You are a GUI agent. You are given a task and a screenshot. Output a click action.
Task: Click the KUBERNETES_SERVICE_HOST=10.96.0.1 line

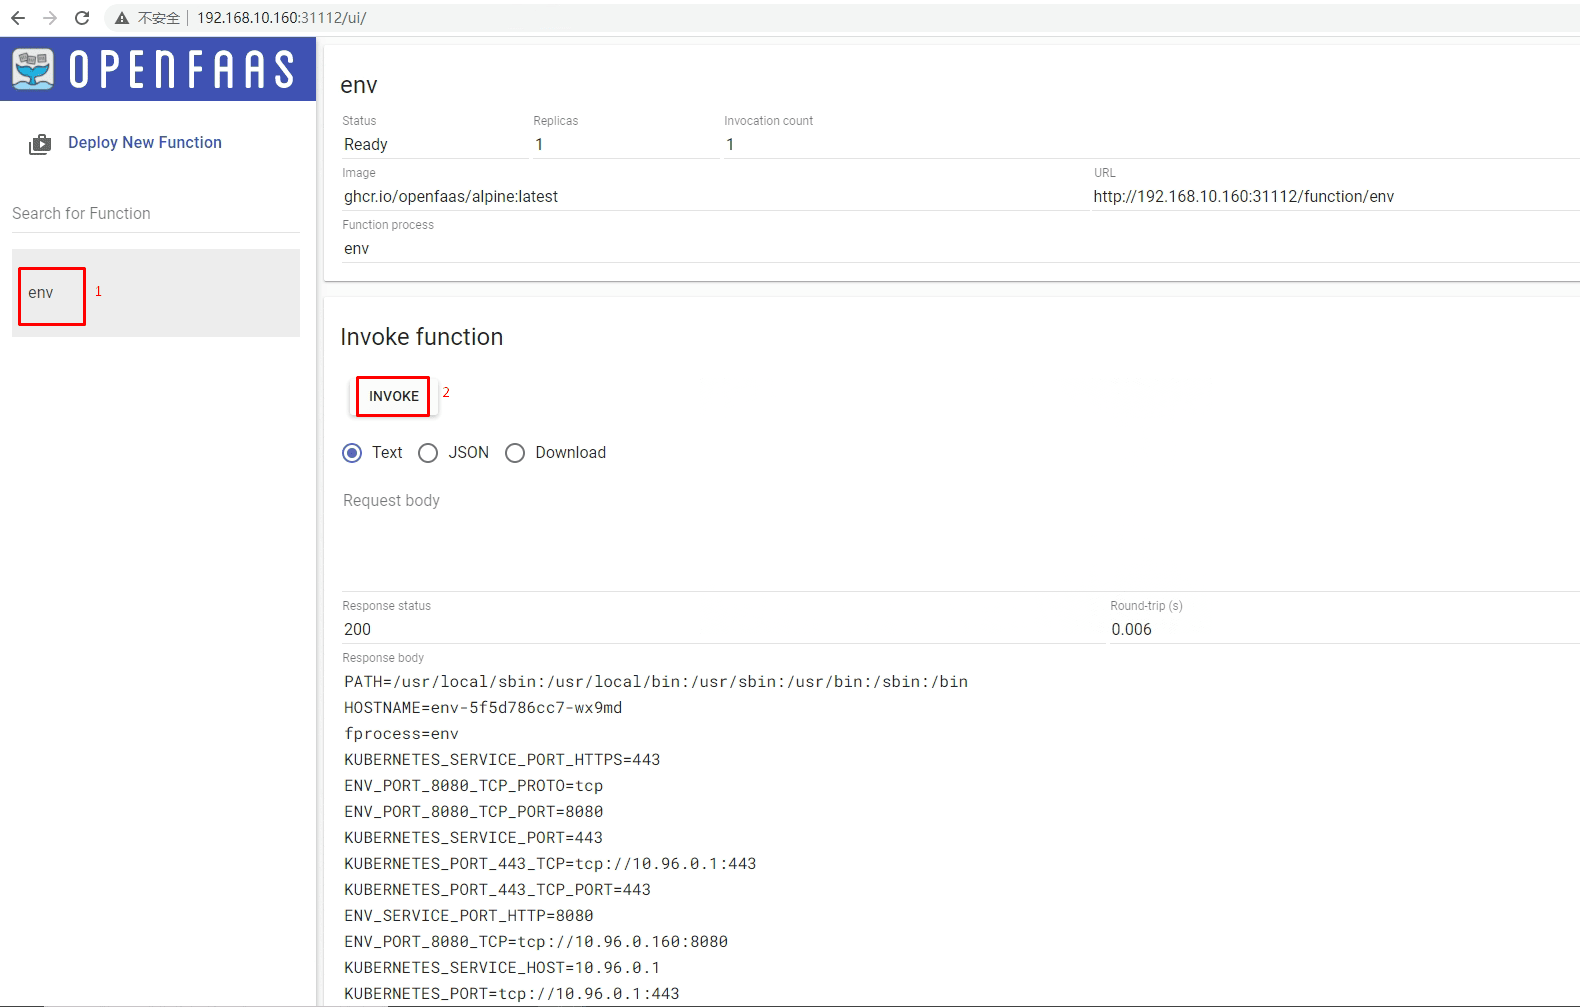pos(502,968)
